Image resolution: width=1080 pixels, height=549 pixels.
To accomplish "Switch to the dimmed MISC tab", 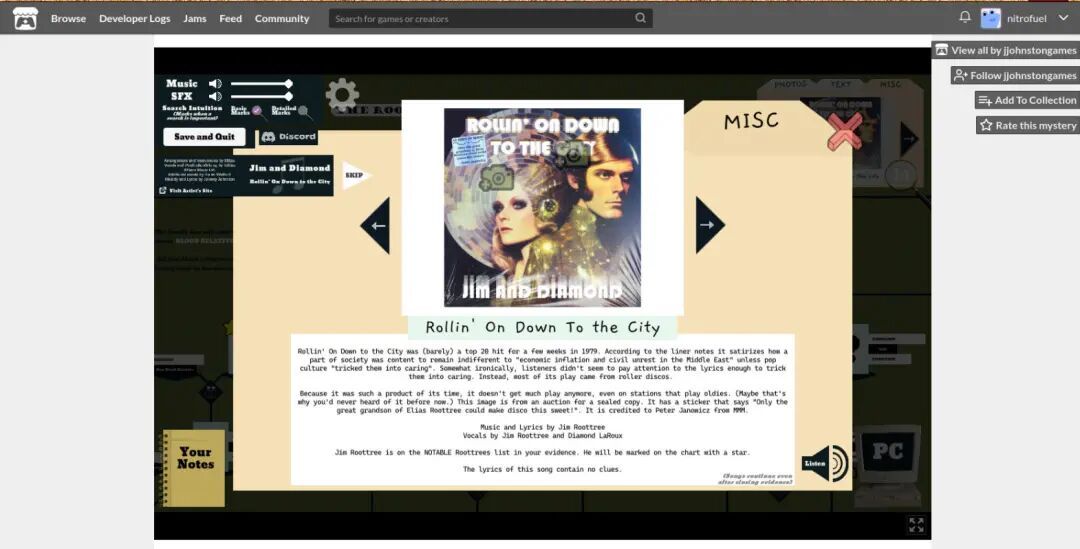I will 890,84.
